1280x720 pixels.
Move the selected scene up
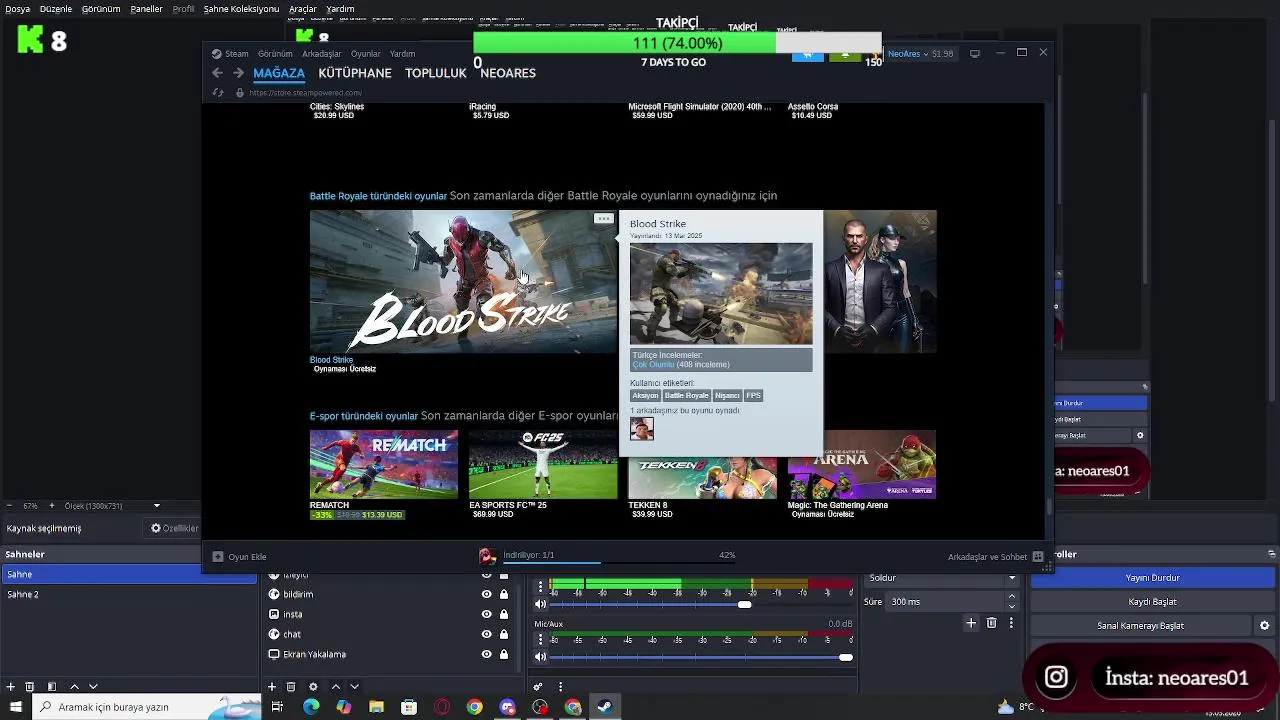coord(74,687)
